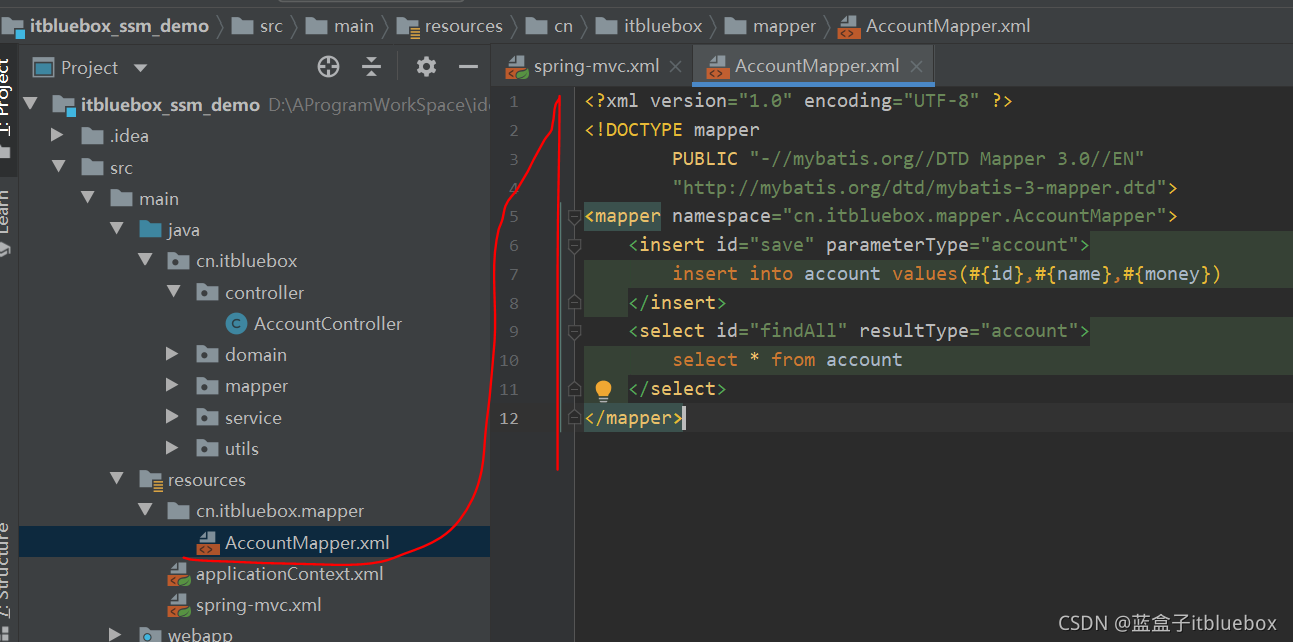Image resolution: width=1293 pixels, height=642 pixels.
Task: Click 'select * from account' SQL text
Action: click(x=787, y=360)
